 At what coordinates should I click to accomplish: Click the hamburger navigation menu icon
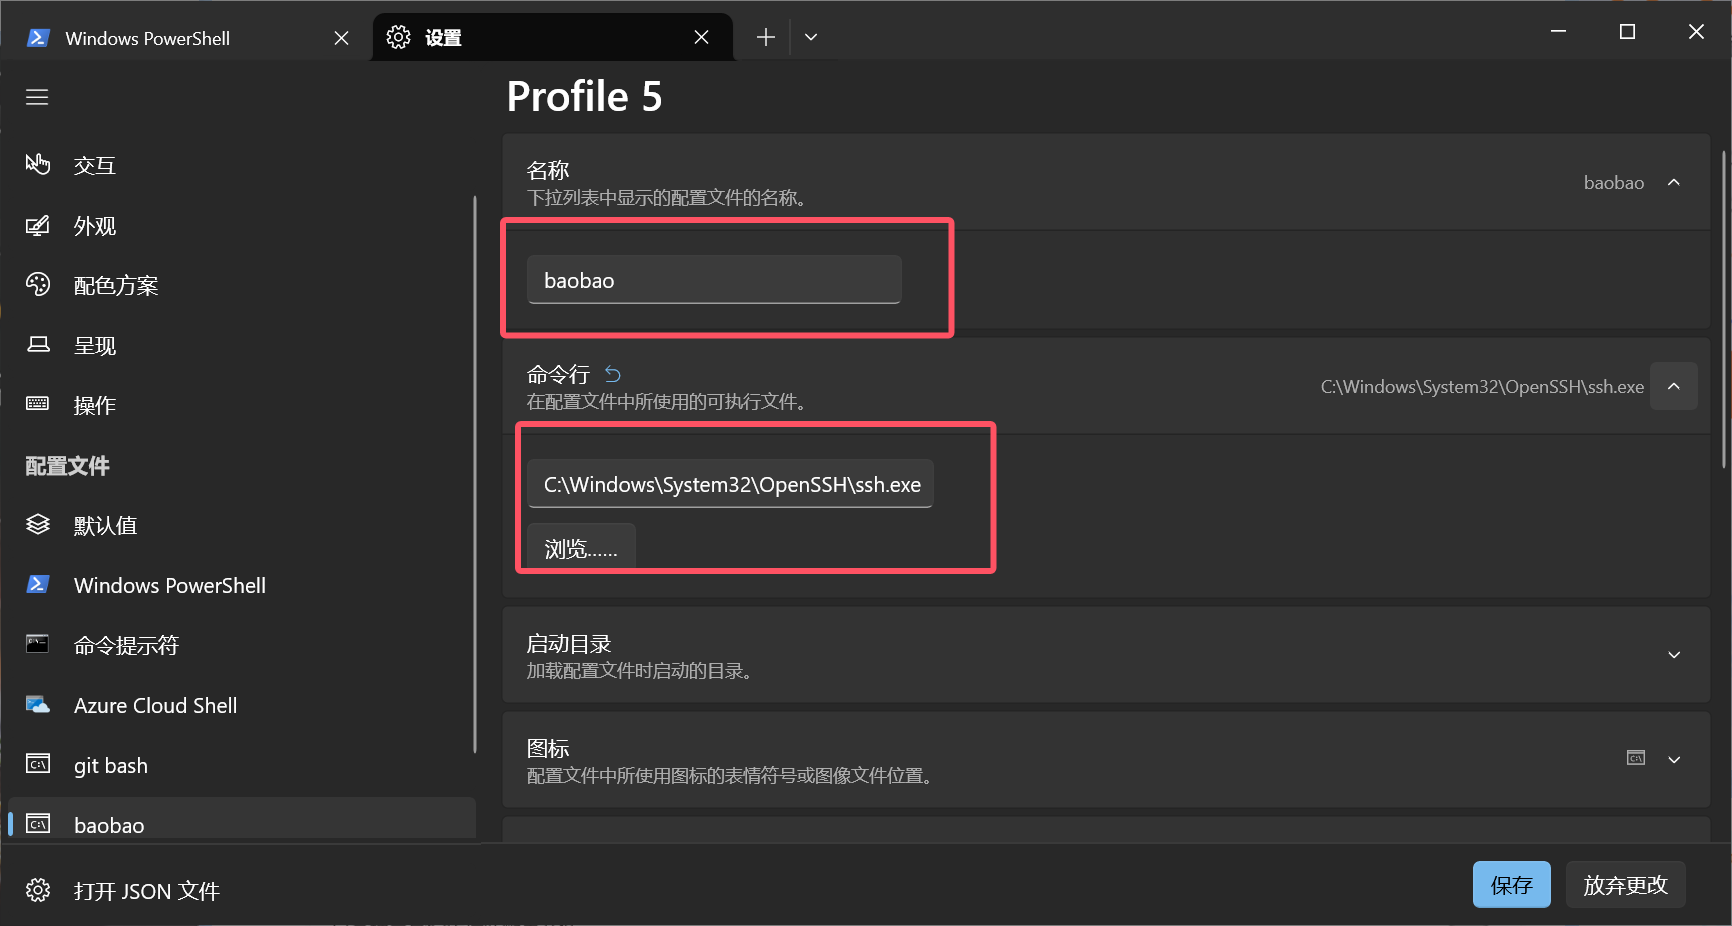click(x=37, y=97)
